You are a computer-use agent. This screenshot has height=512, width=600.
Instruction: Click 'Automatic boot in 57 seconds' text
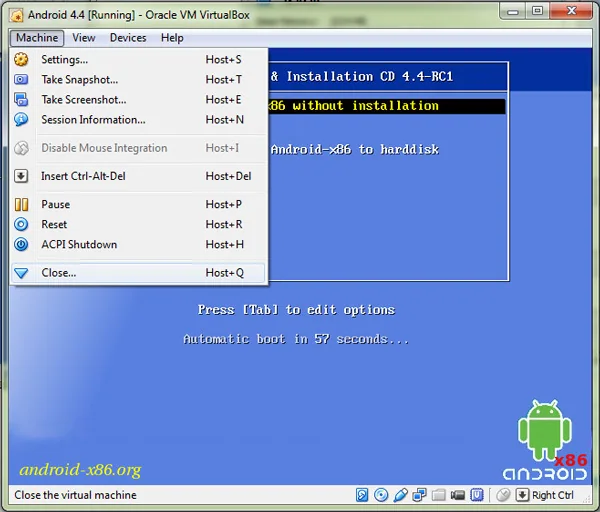click(x=296, y=339)
